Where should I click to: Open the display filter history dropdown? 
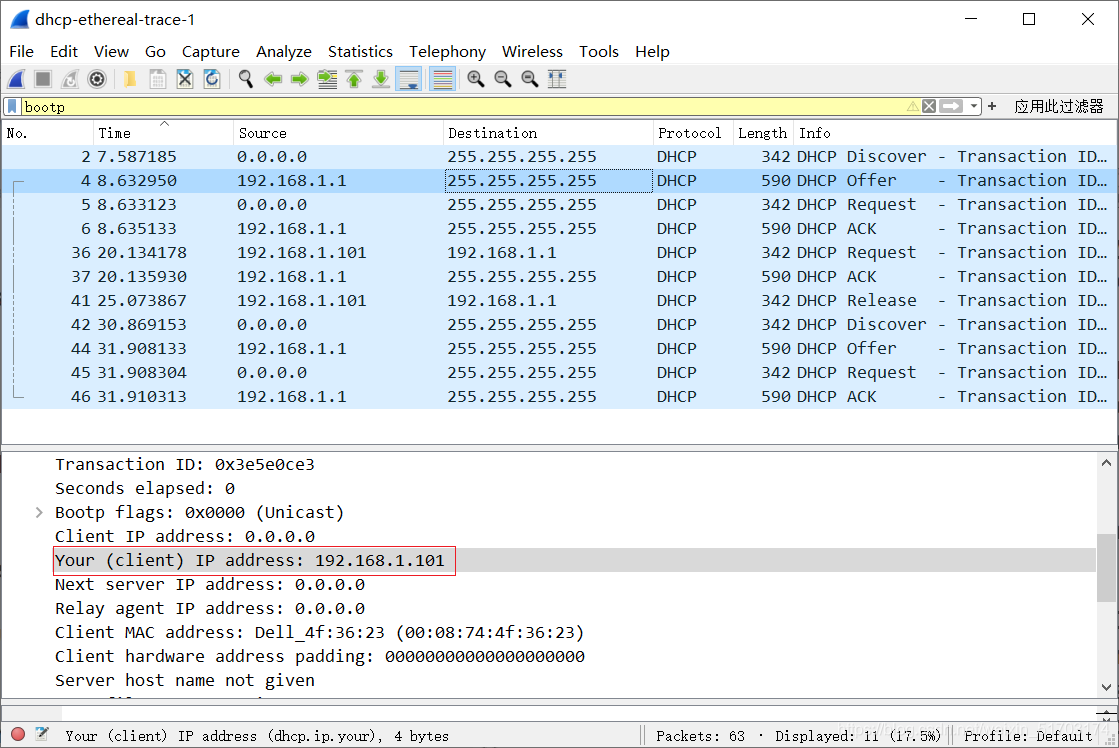[974, 106]
